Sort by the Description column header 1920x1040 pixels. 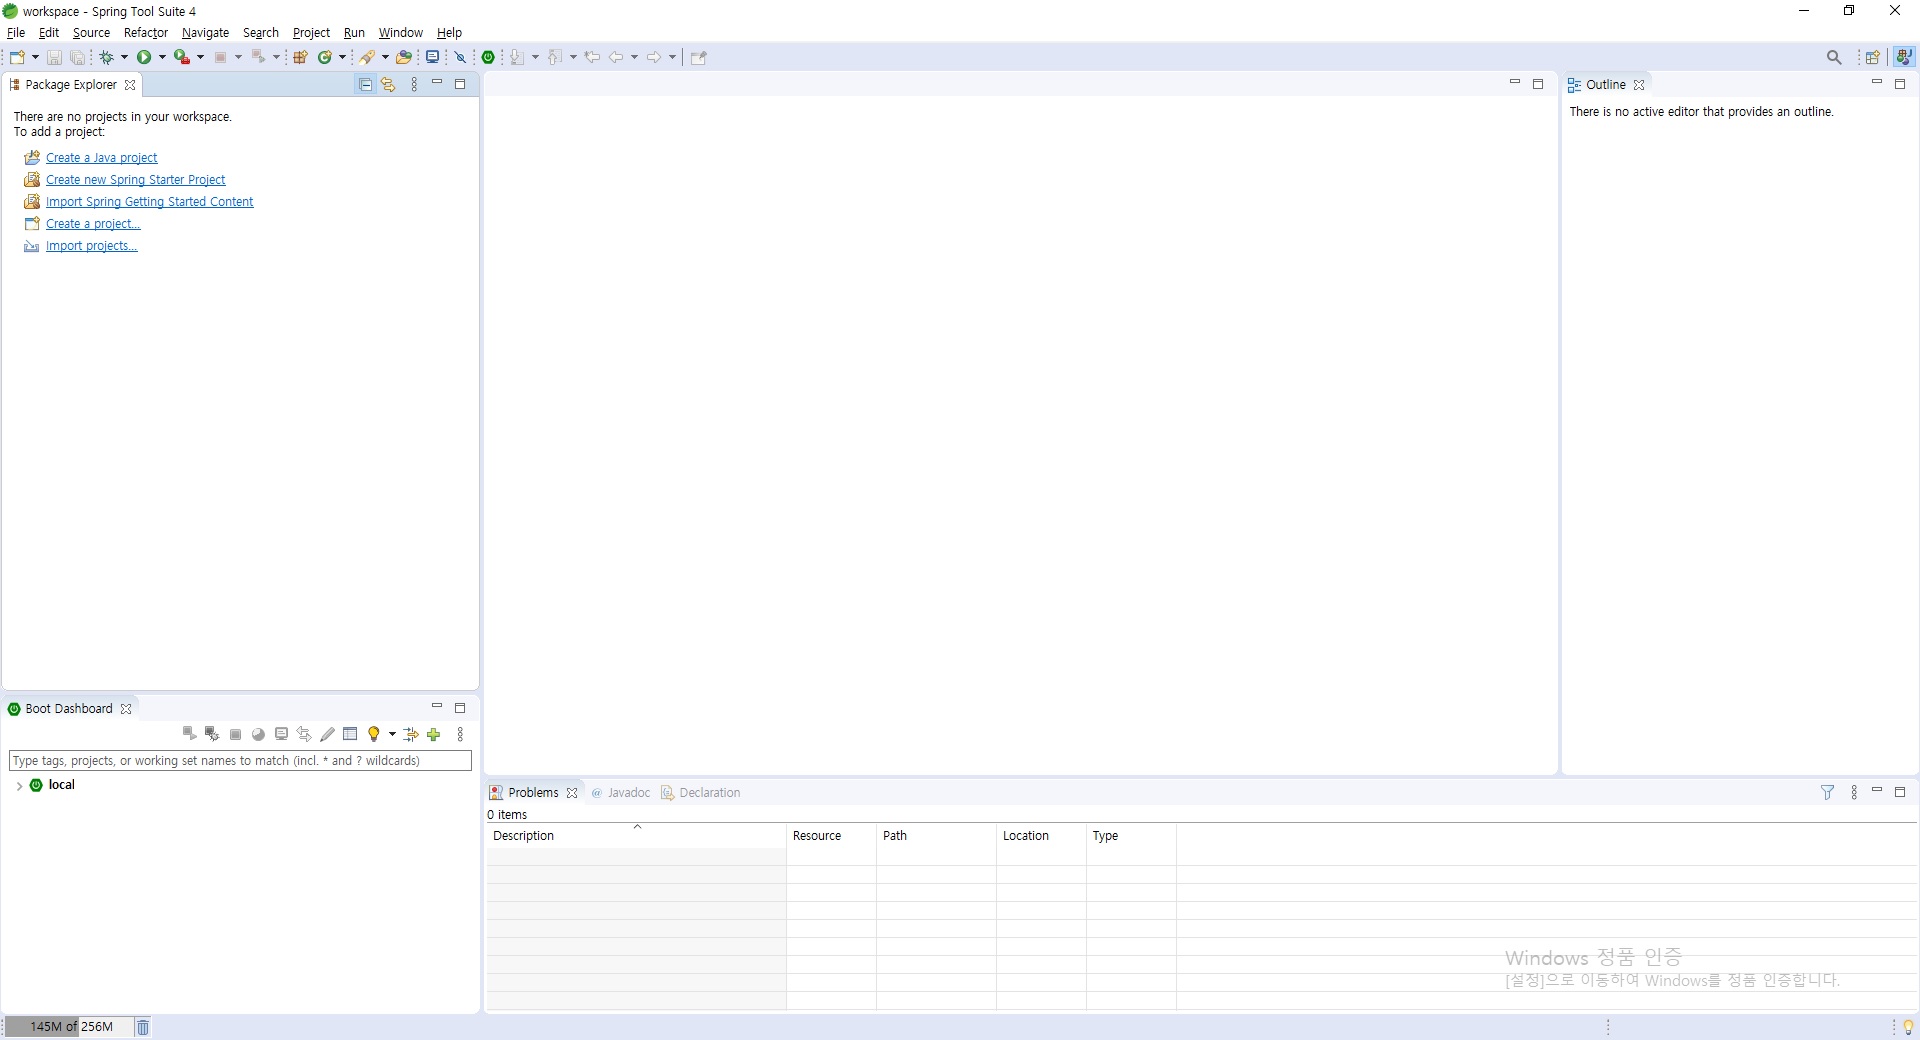pyautogui.click(x=636, y=836)
